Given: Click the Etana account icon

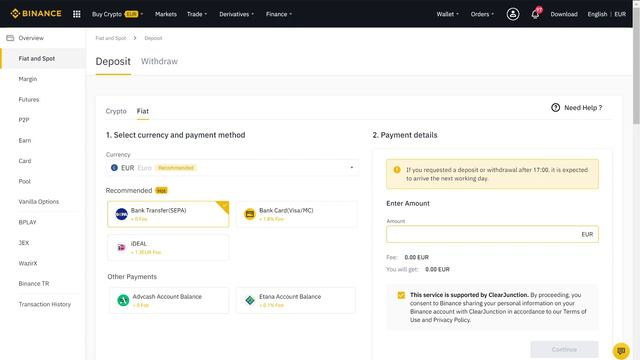Looking at the screenshot, I should click(250, 300).
